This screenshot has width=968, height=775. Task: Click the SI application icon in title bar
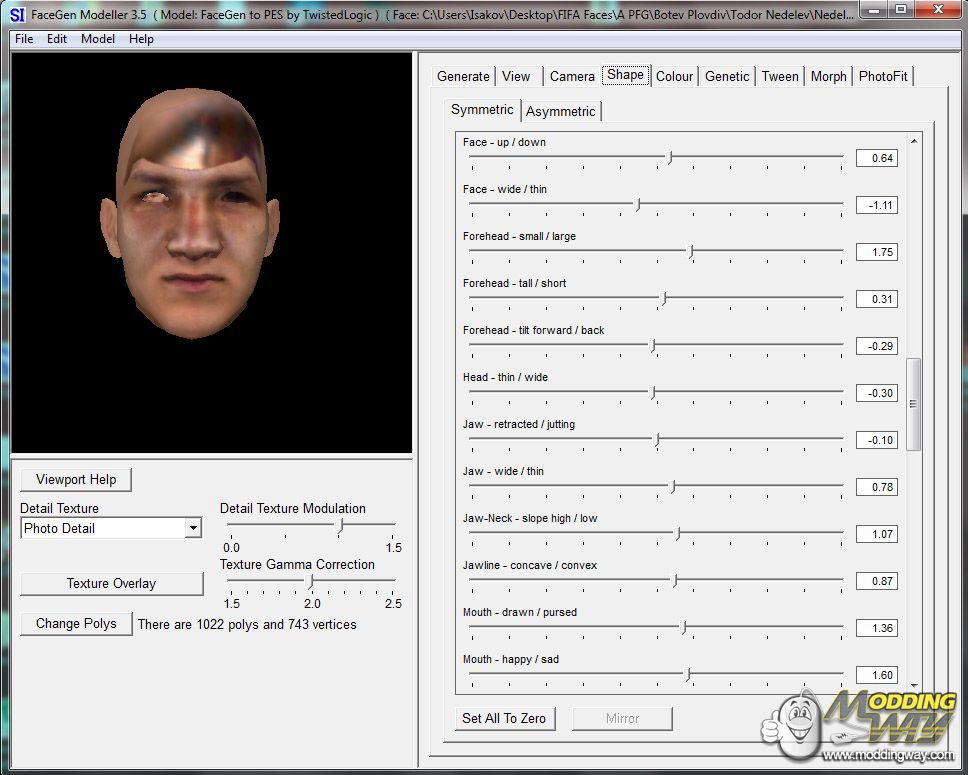pos(17,15)
